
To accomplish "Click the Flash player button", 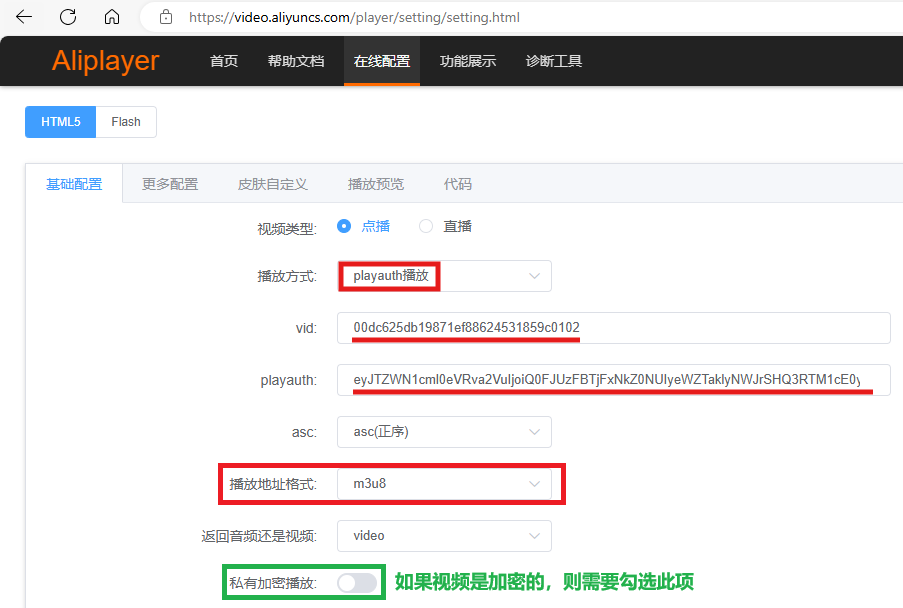I will [x=126, y=122].
